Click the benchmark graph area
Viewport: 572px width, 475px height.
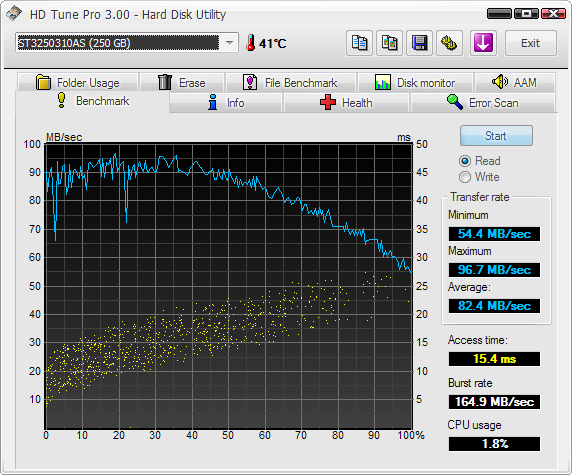[228, 286]
